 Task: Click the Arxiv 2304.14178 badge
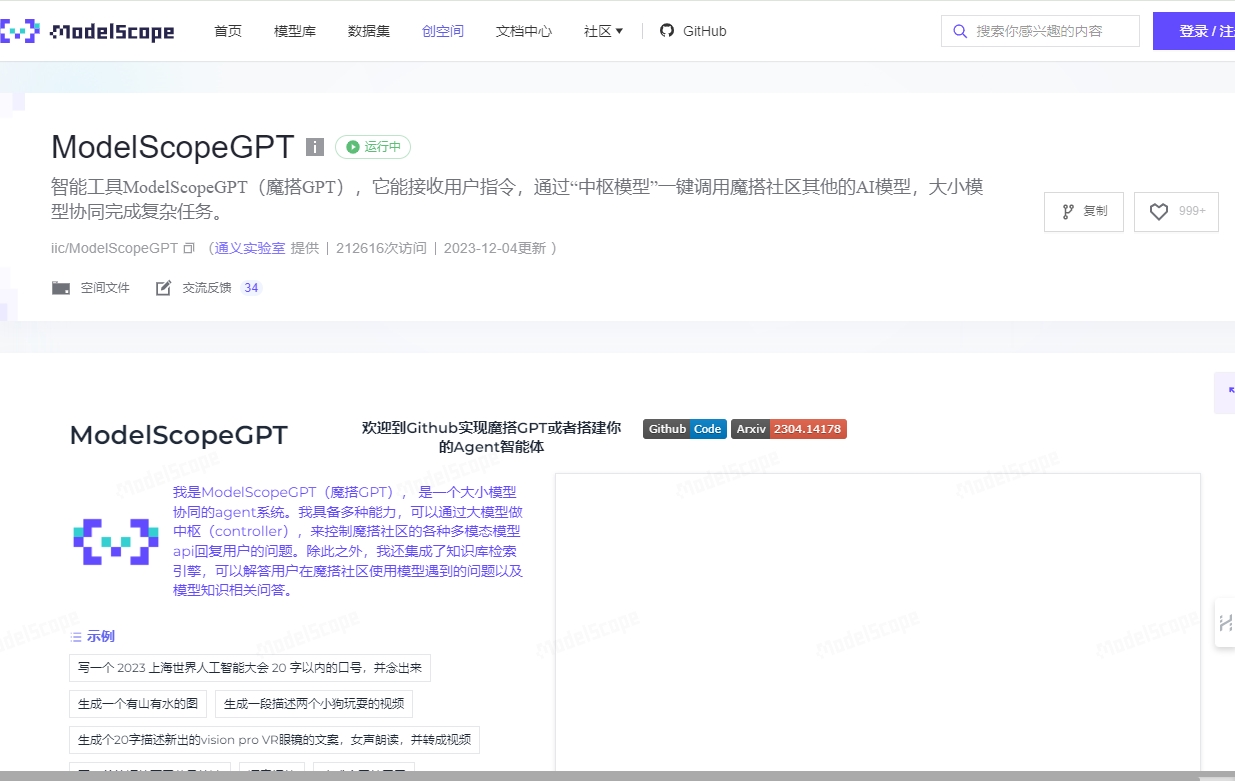click(789, 429)
